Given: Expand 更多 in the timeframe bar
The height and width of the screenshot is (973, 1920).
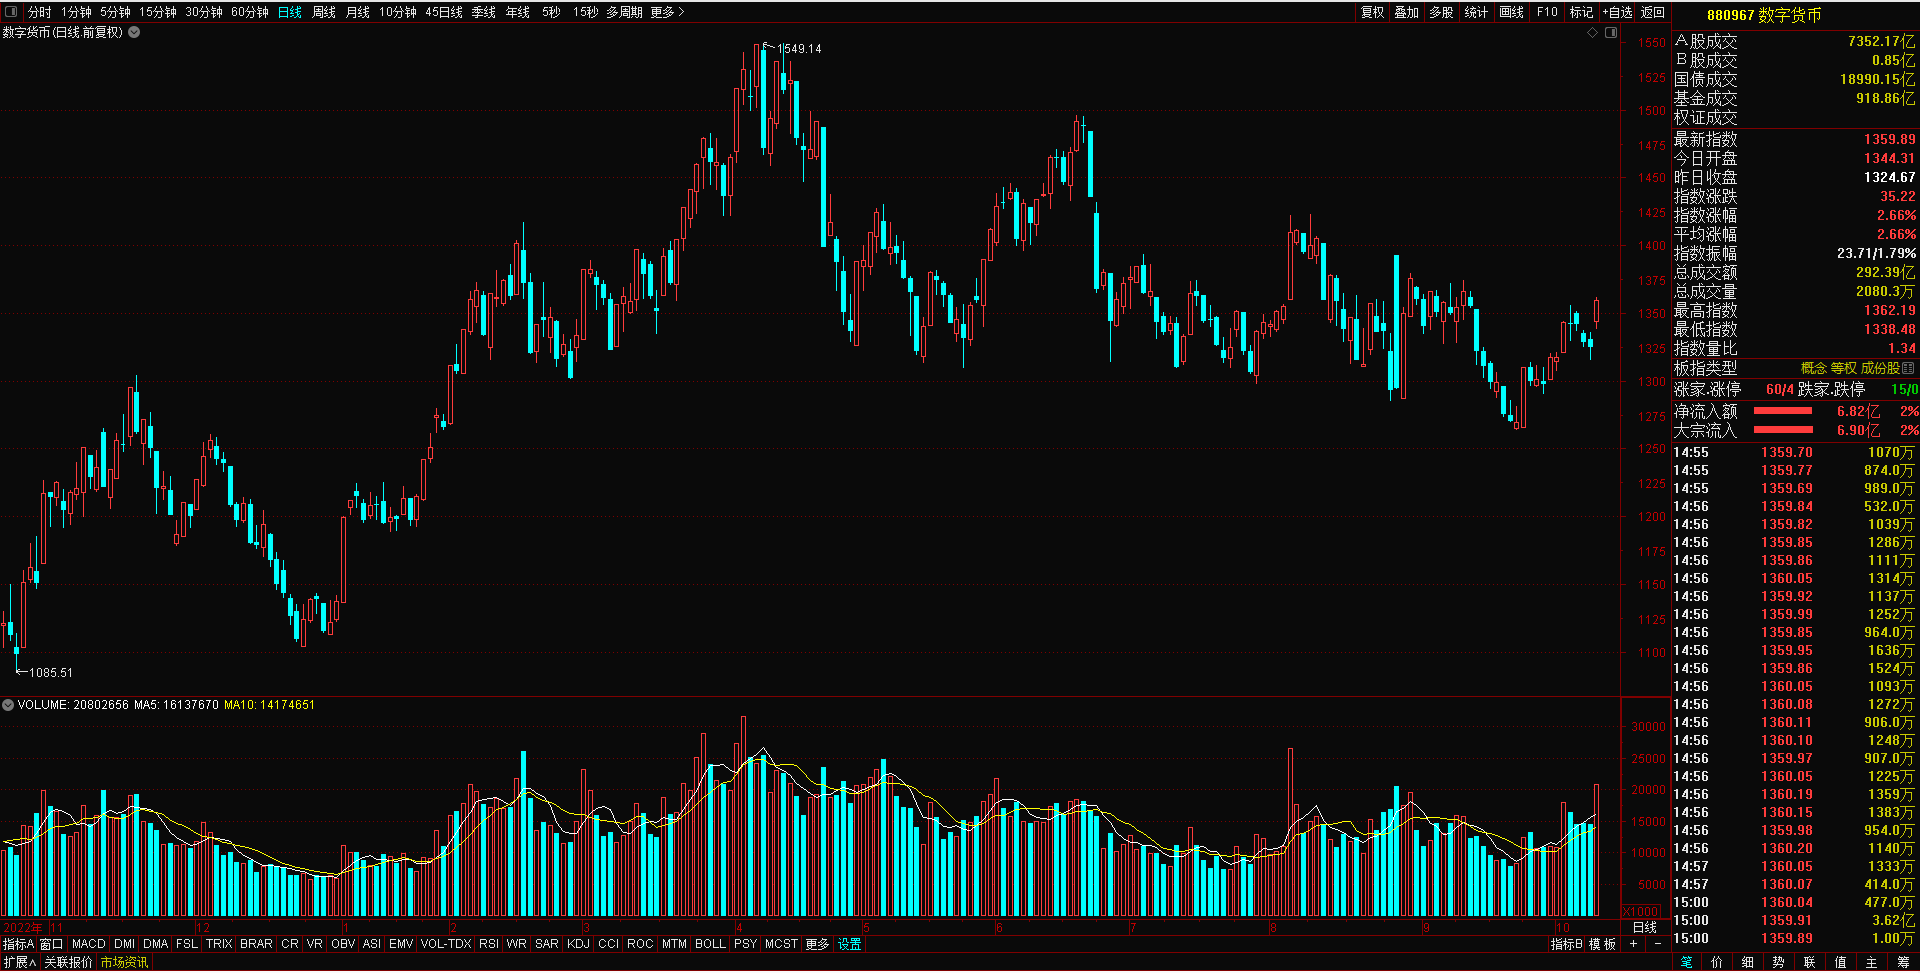Looking at the screenshot, I should click(667, 12).
